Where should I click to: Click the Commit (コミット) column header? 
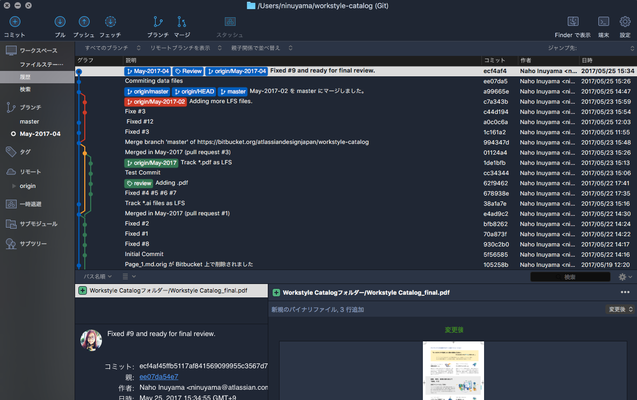(x=500, y=60)
